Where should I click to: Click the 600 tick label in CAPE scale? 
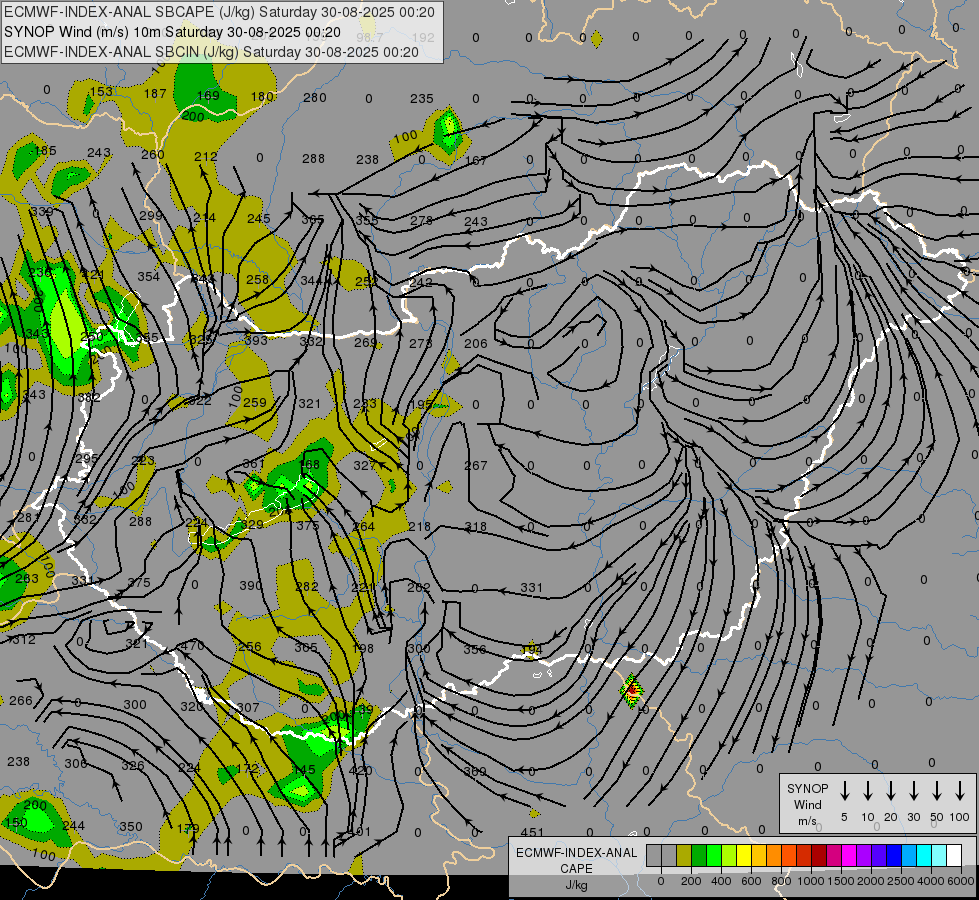[x=751, y=881]
